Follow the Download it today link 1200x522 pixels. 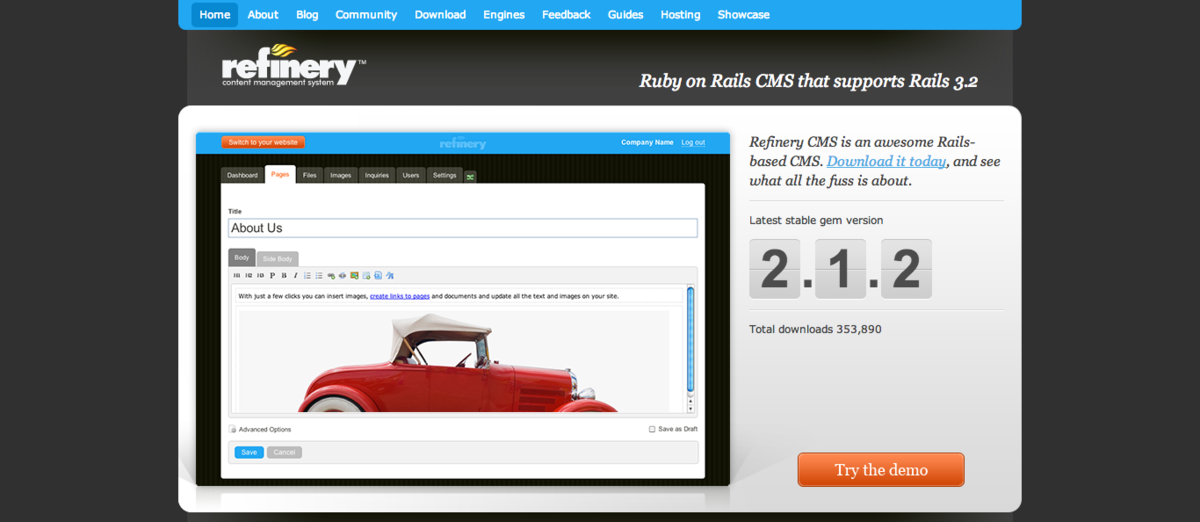886,161
